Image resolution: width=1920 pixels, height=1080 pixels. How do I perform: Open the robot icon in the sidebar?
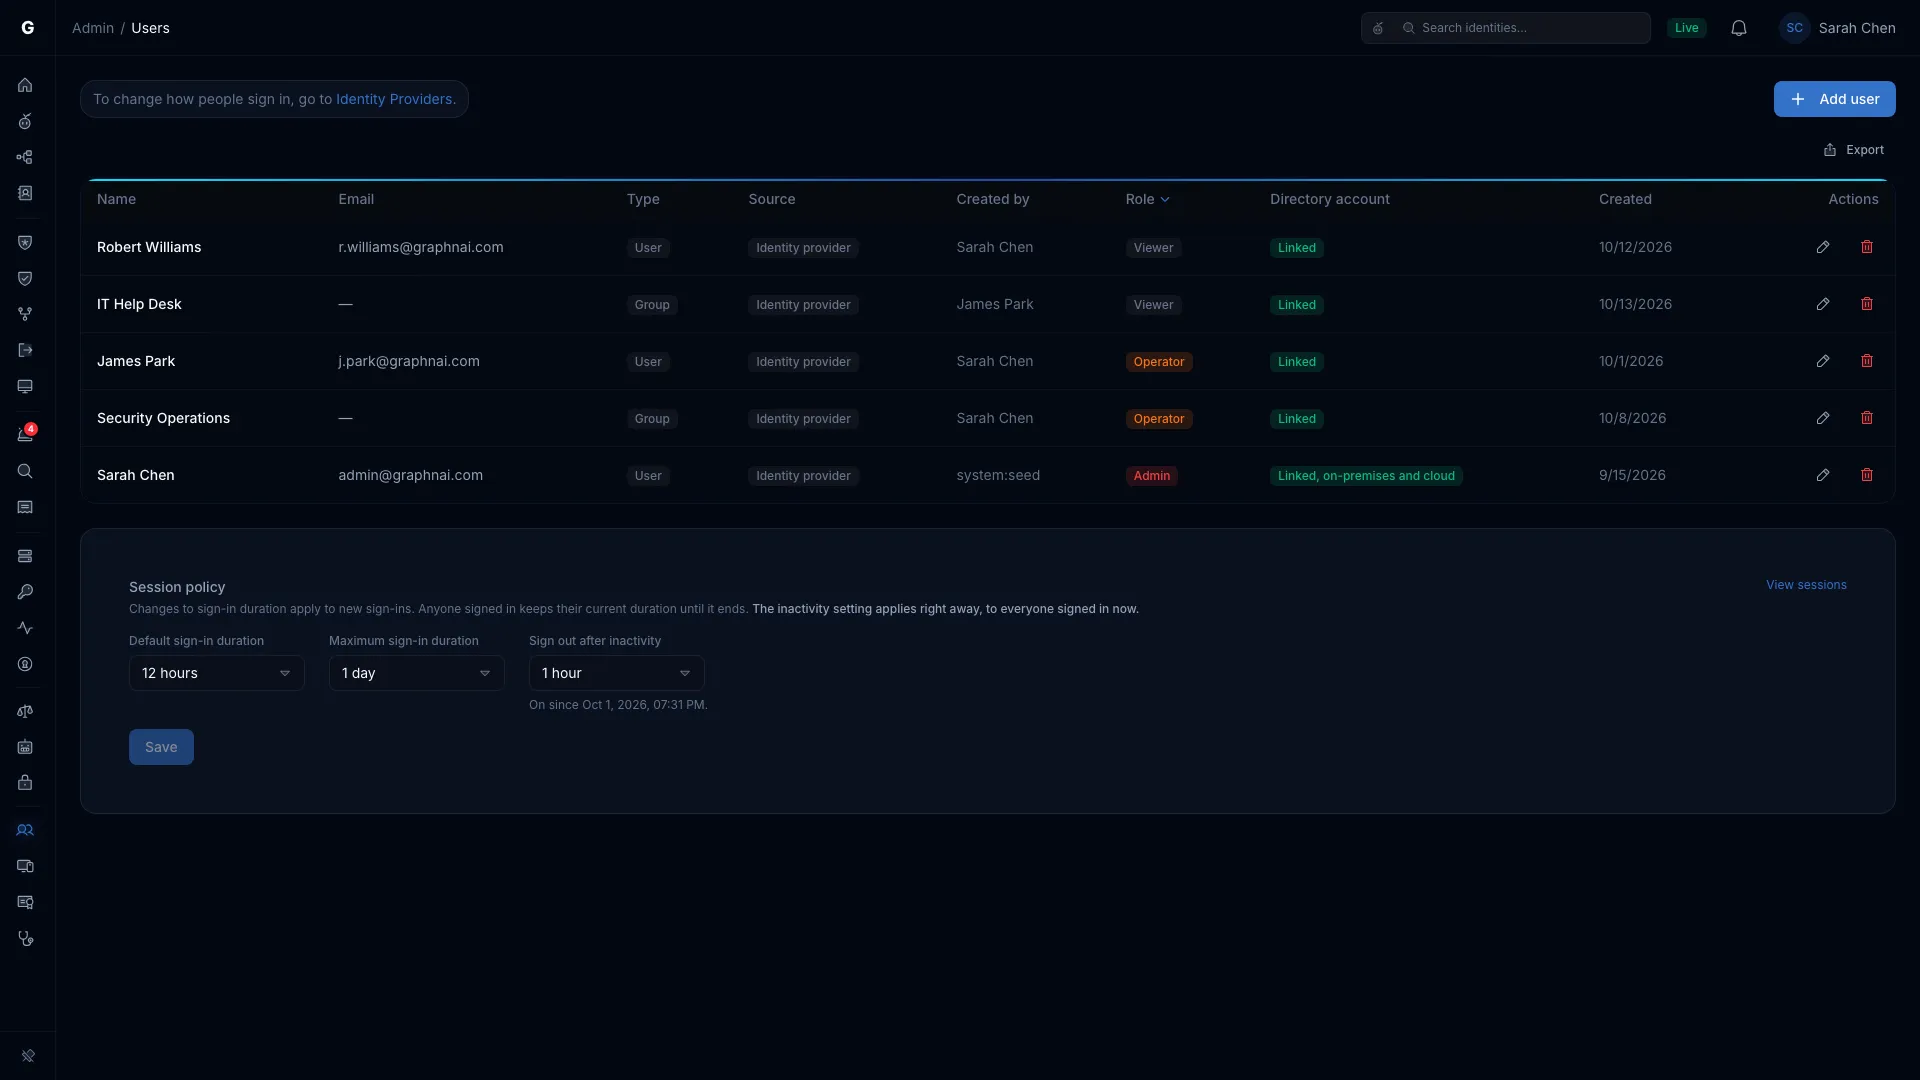25,747
